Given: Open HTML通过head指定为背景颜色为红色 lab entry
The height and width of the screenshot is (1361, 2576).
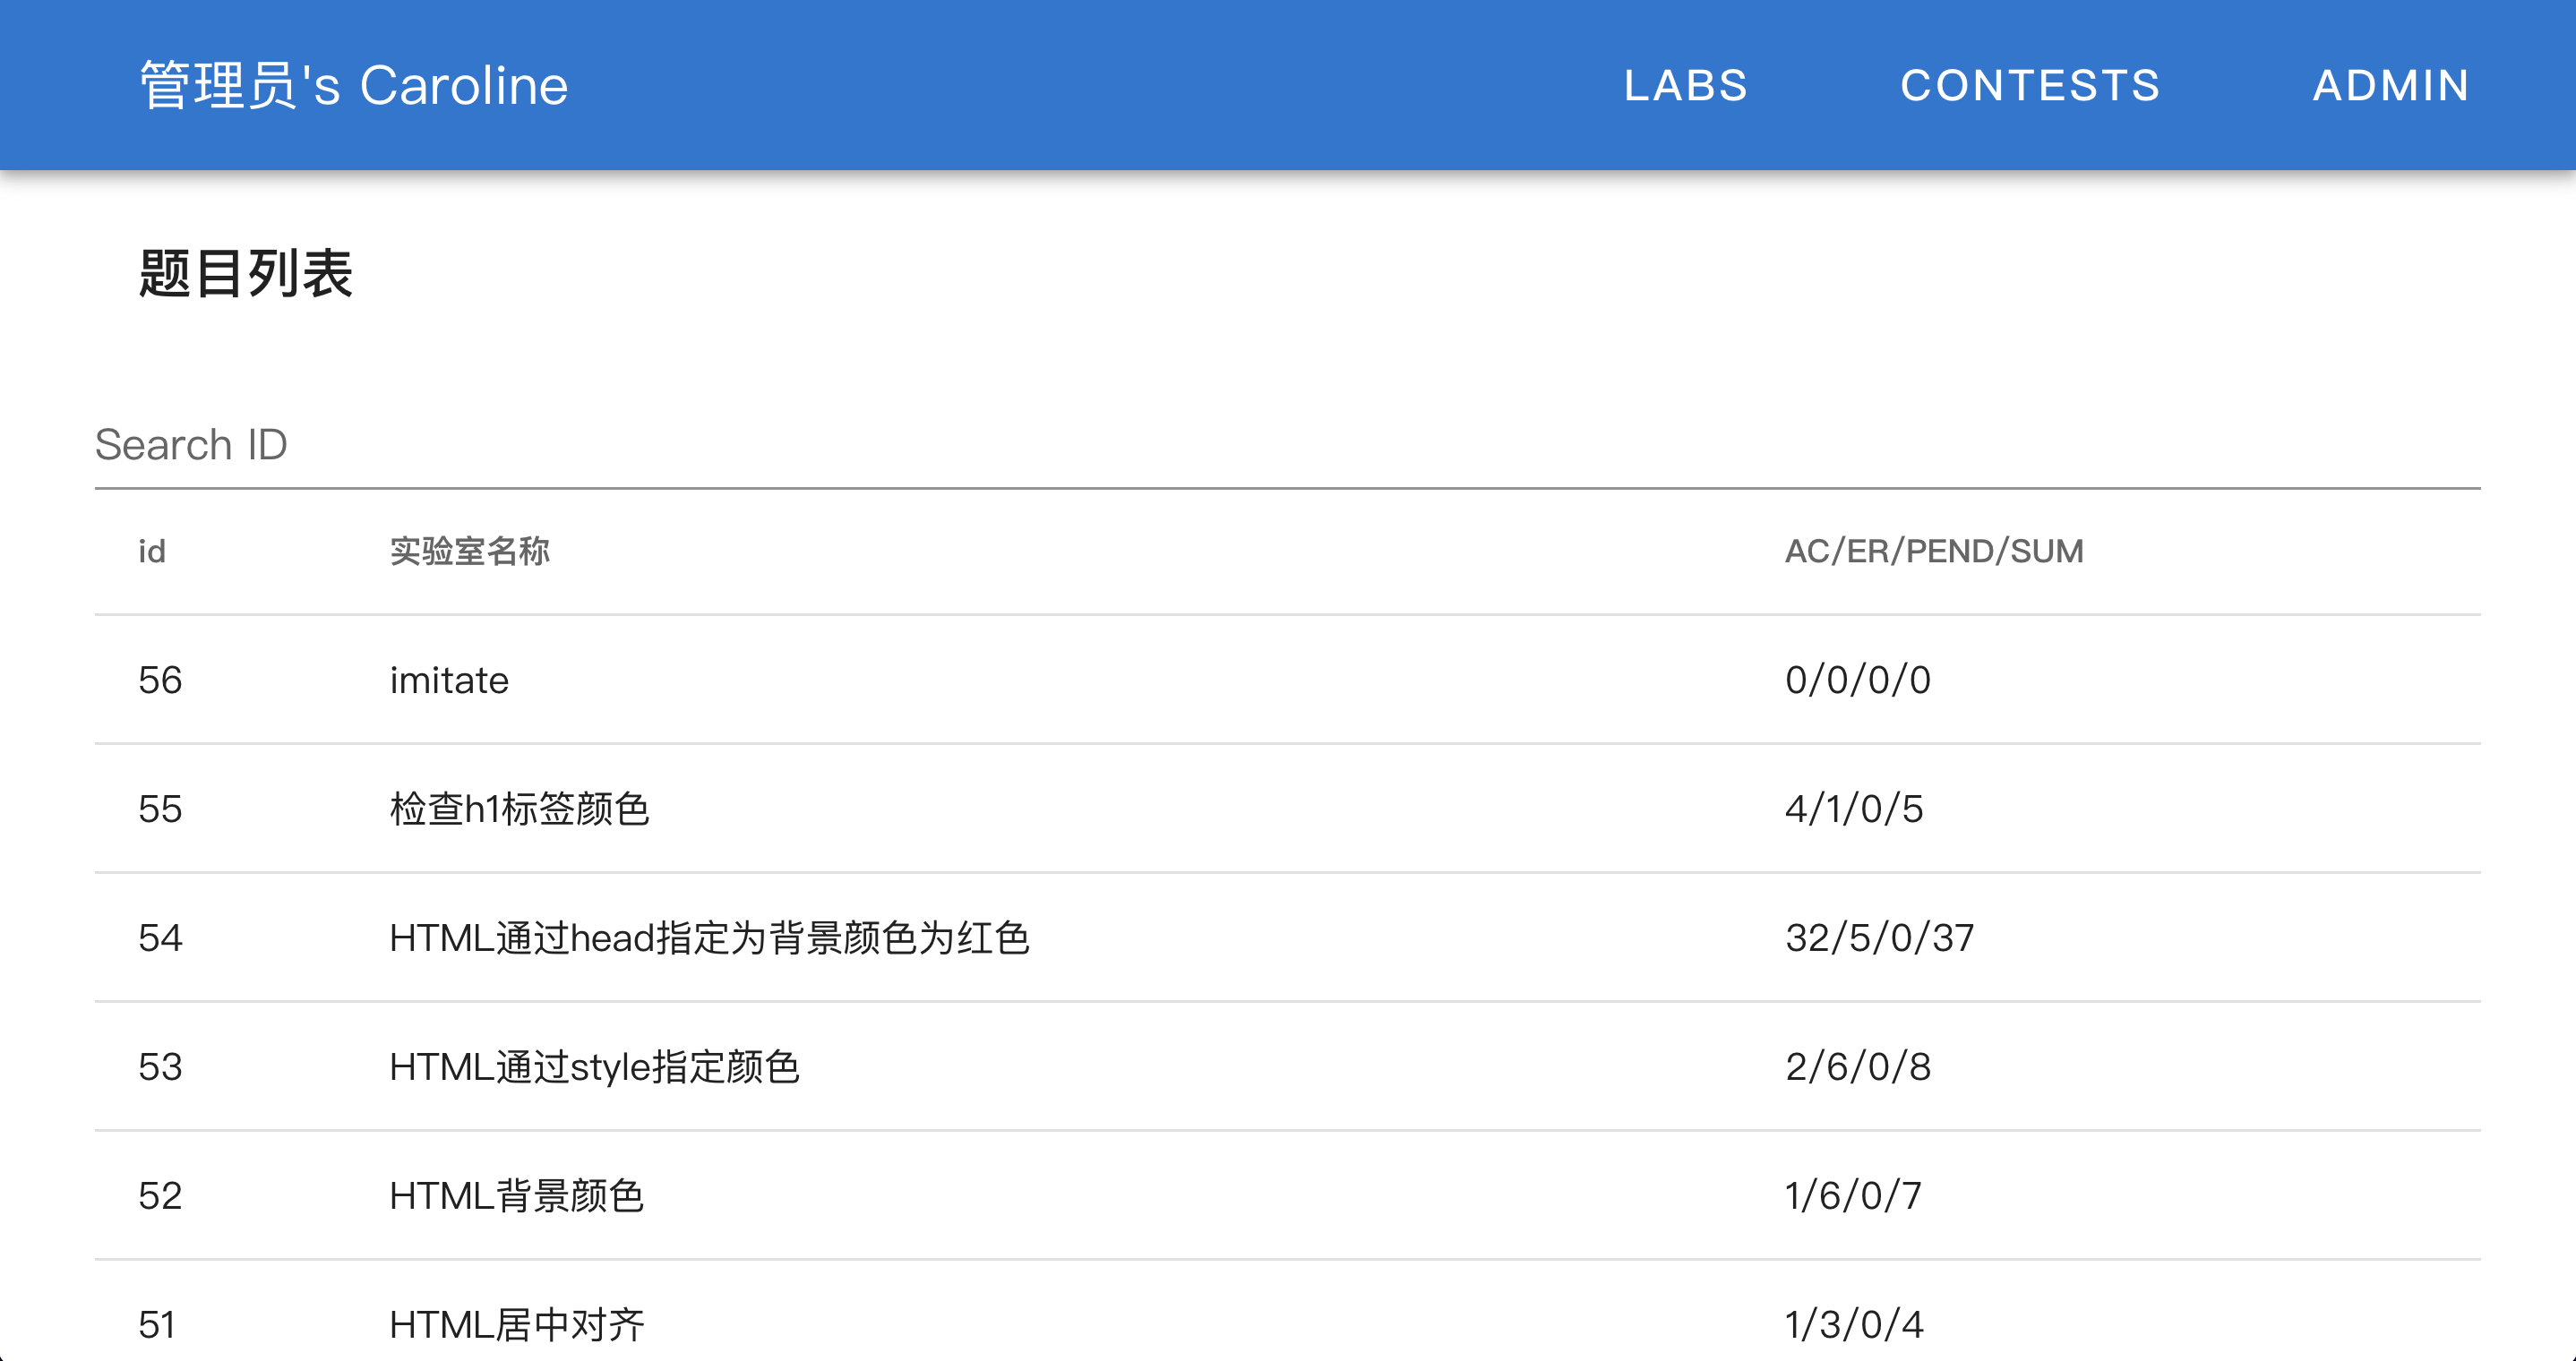Looking at the screenshot, I should pos(709,938).
